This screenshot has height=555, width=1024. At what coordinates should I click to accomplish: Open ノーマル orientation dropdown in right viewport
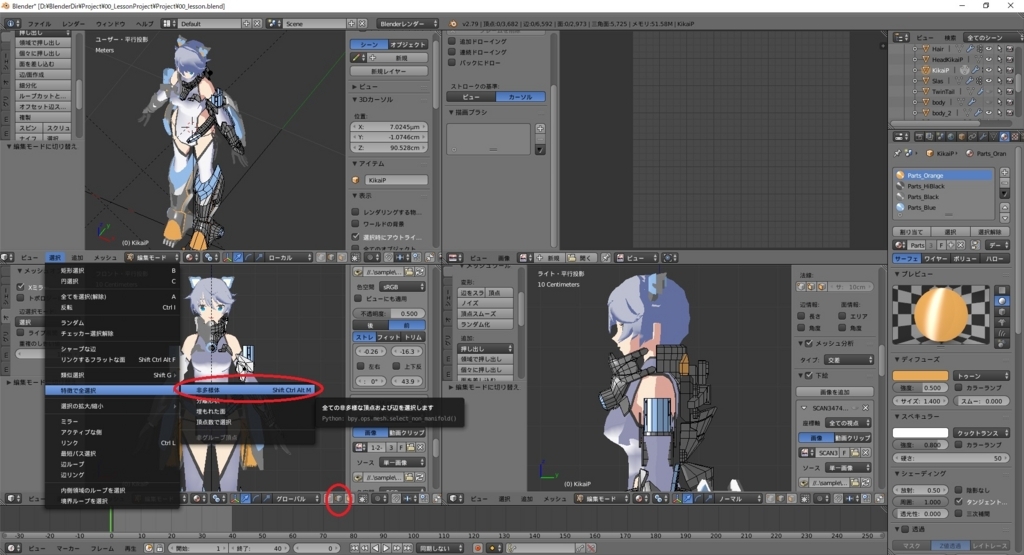pyautogui.click(x=739, y=498)
